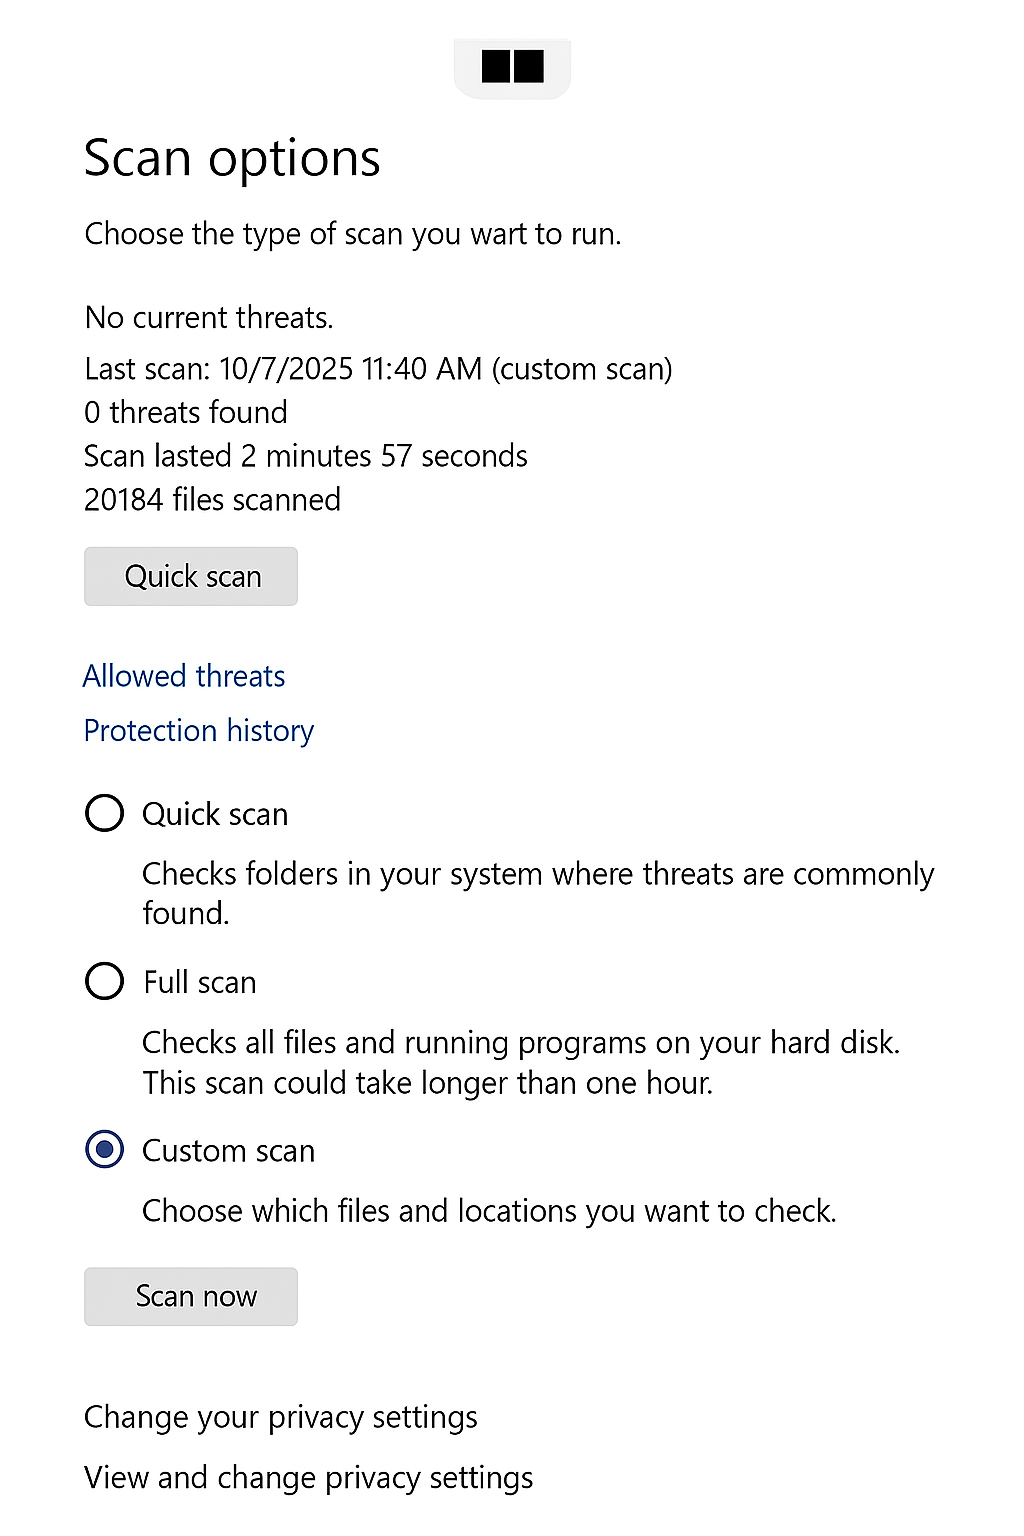Click the 0 threats found text
1024x1536 pixels.
(x=186, y=412)
